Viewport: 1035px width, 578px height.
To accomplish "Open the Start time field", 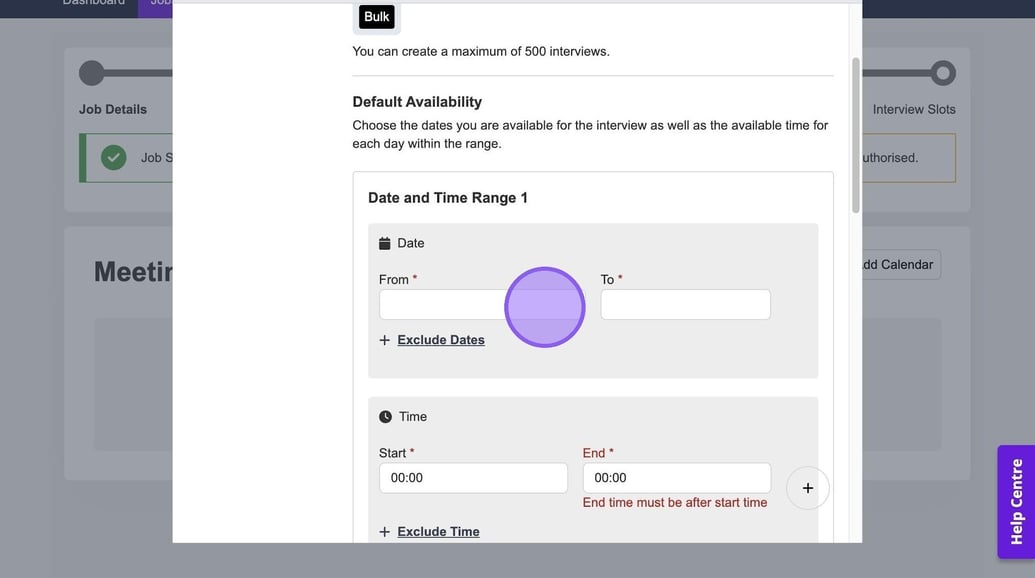I will pyautogui.click(x=473, y=478).
